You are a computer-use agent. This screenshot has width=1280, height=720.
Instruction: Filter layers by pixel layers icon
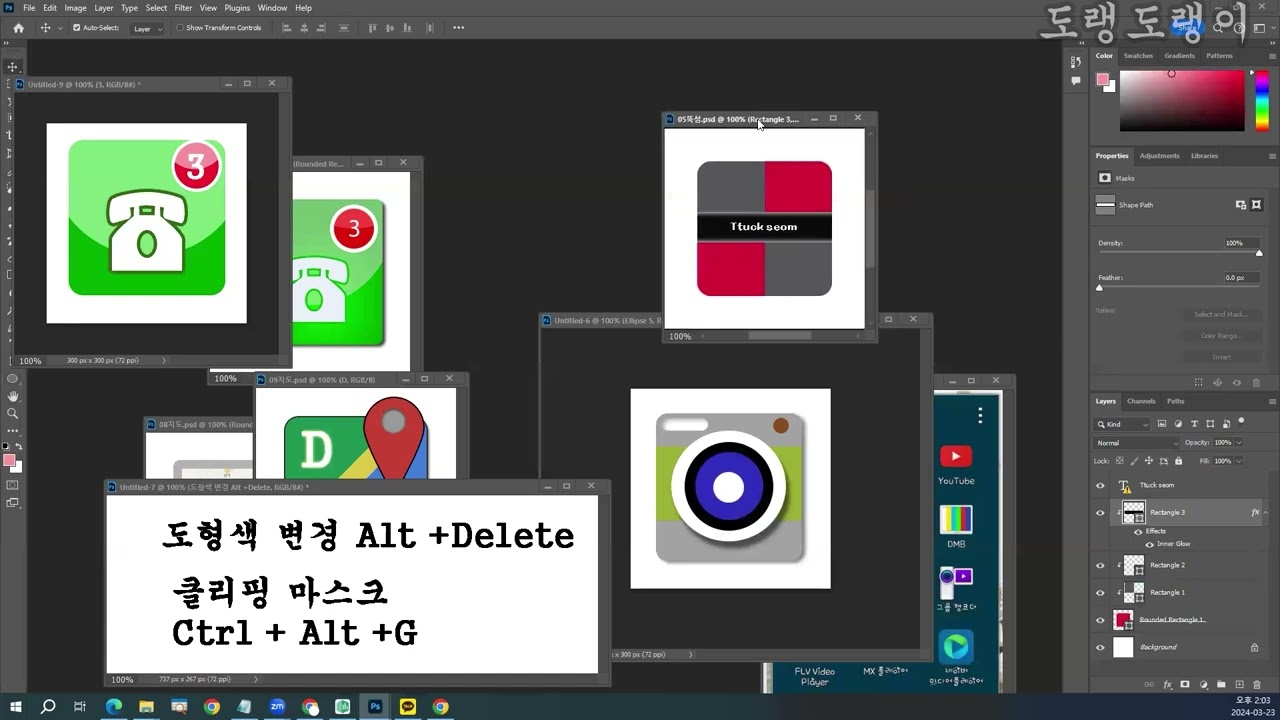[x=1163, y=424]
